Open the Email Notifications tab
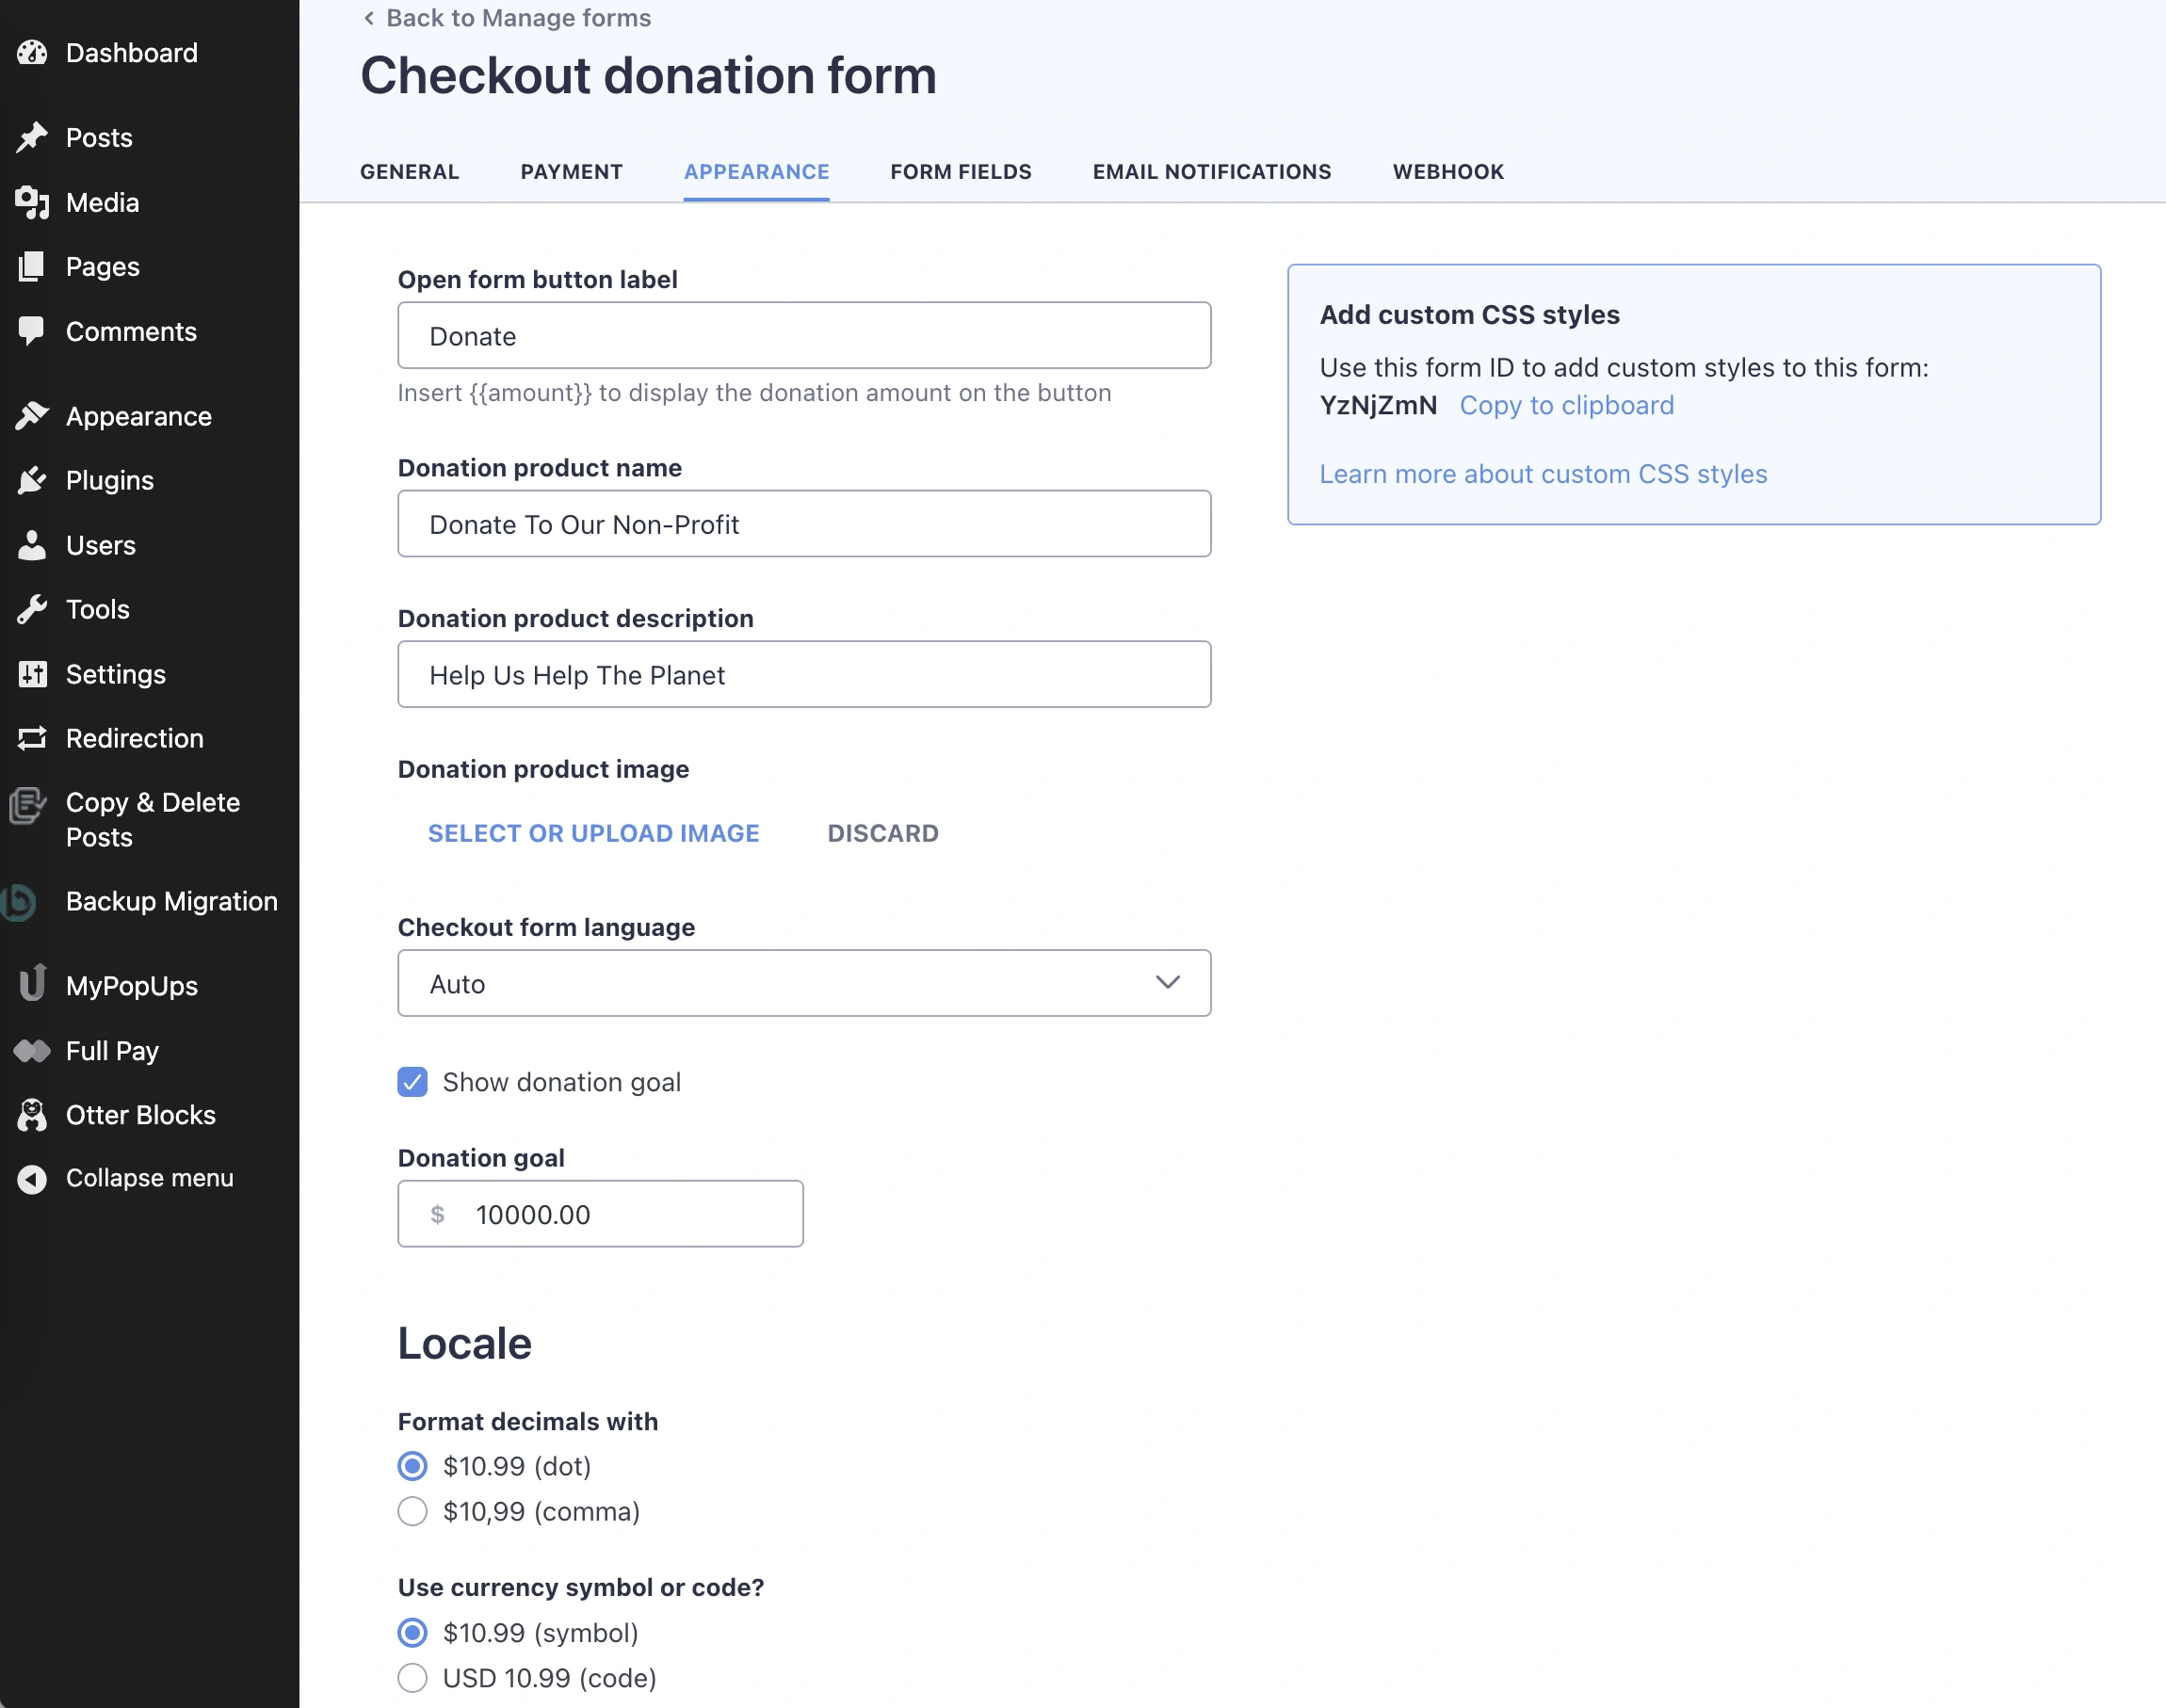 (1211, 172)
